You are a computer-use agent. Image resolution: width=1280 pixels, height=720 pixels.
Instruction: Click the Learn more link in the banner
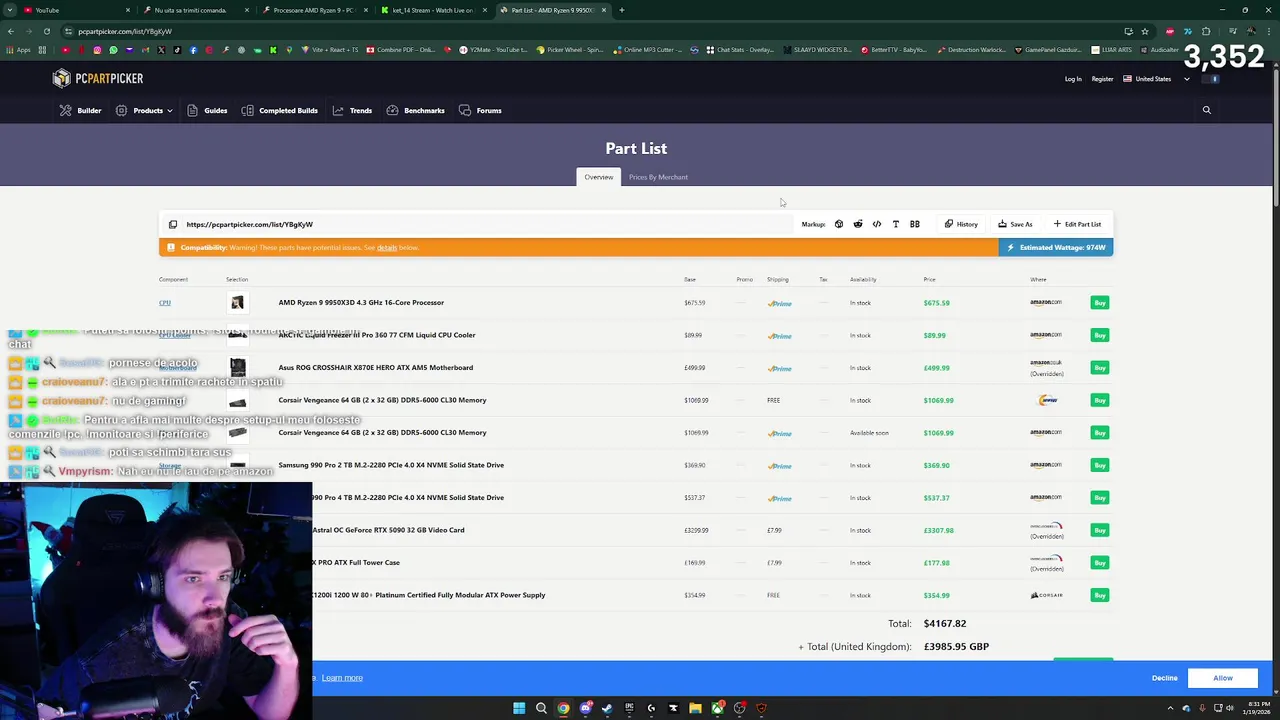(342, 678)
